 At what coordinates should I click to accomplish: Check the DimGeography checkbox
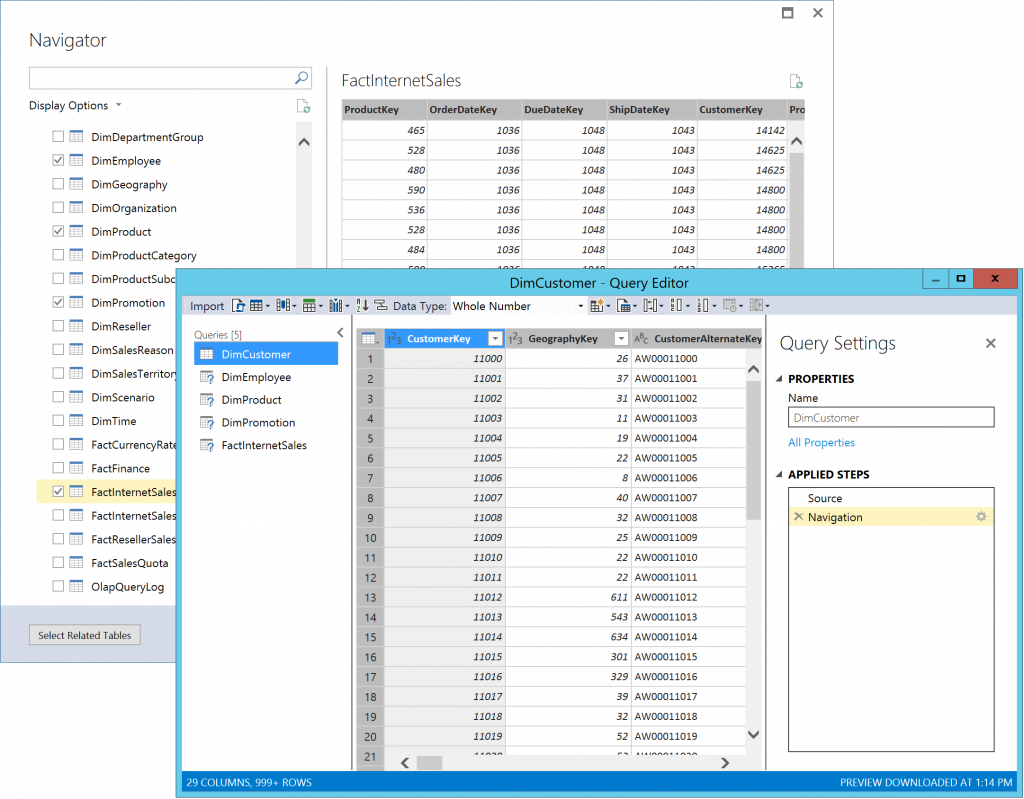coord(58,184)
